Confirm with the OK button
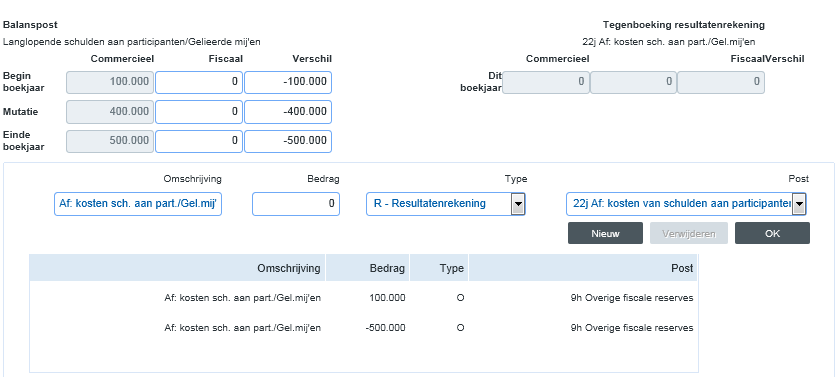Viewport: 836px width, 377px height. tap(772, 234)
